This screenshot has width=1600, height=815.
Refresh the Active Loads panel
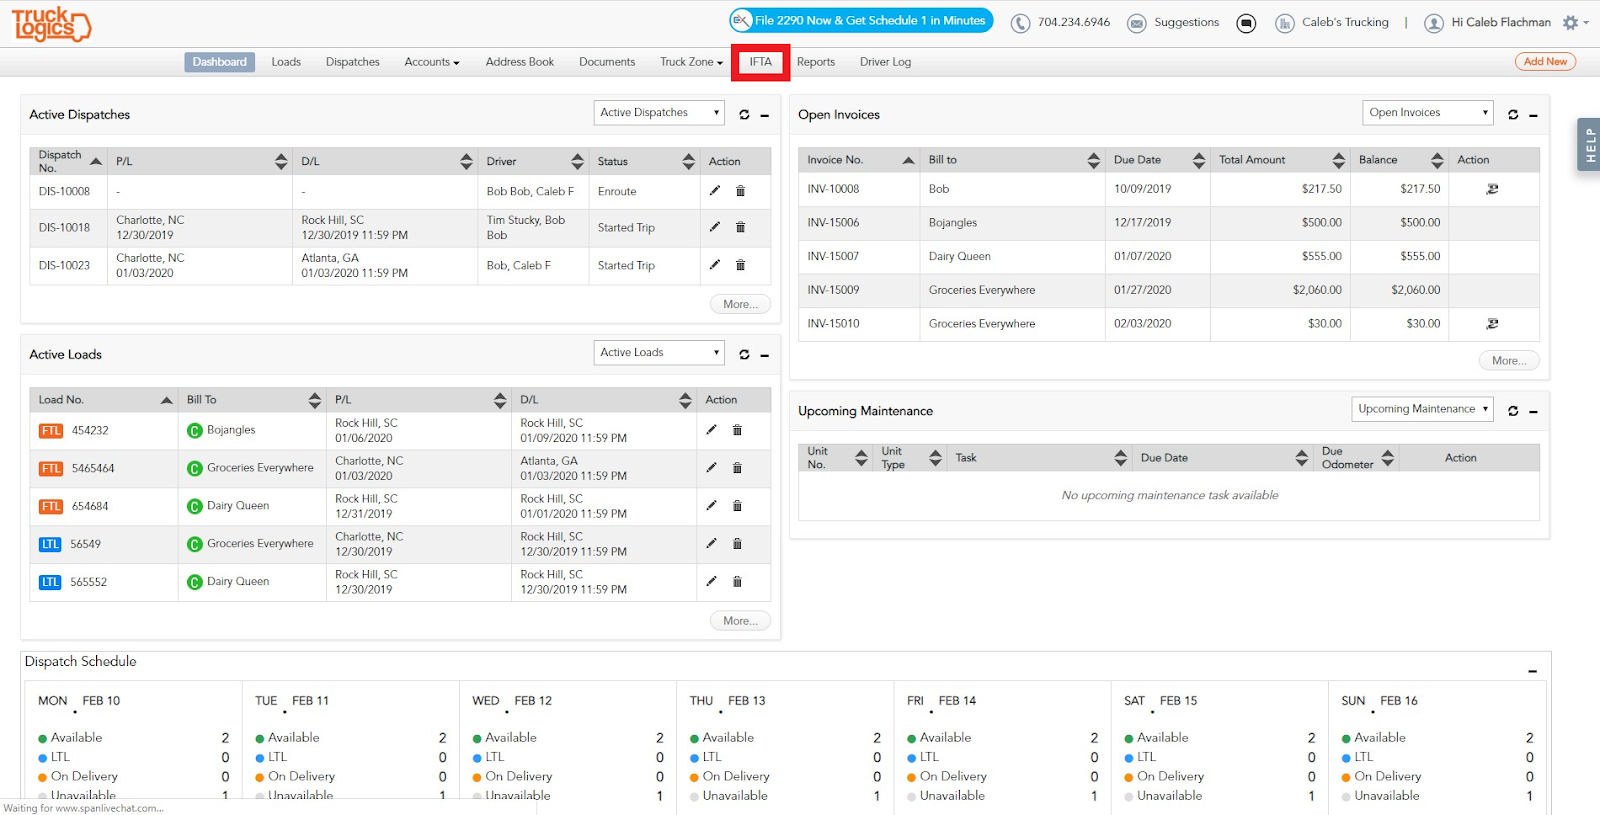pos(744,354)
